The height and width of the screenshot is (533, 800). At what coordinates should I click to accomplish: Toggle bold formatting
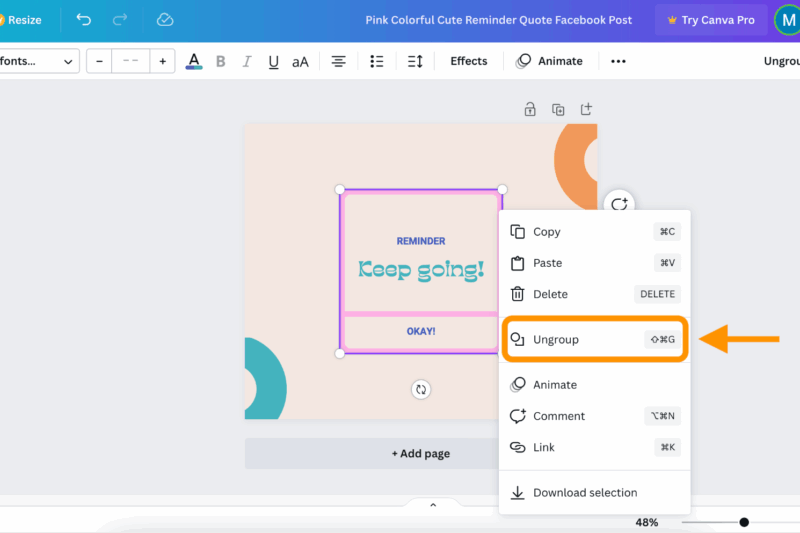pyautogui.click(x=221, y=62)
